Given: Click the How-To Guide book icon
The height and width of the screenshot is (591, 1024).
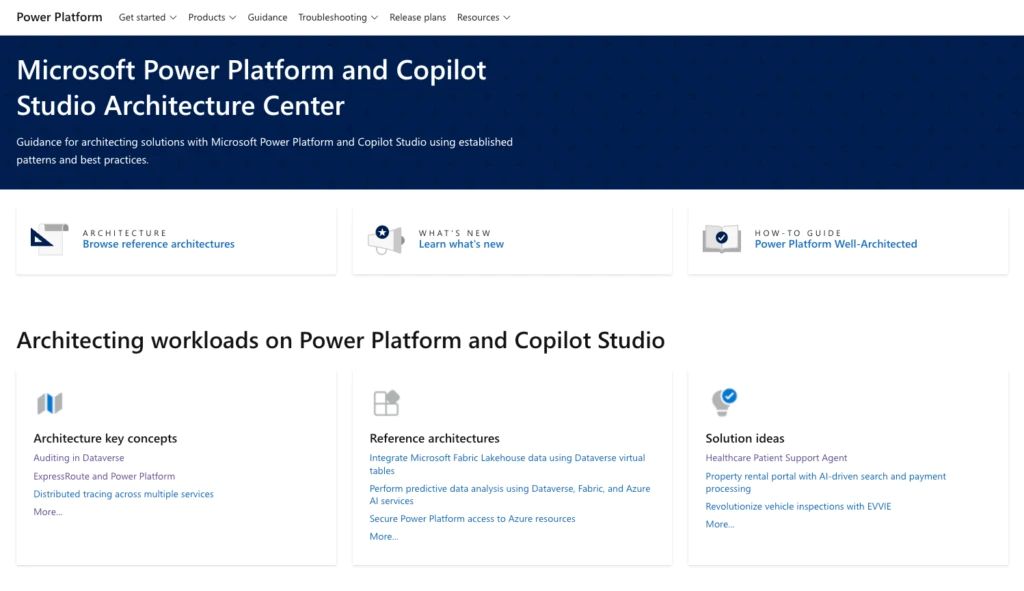Looking at the screenshot, I should point(722,238).
